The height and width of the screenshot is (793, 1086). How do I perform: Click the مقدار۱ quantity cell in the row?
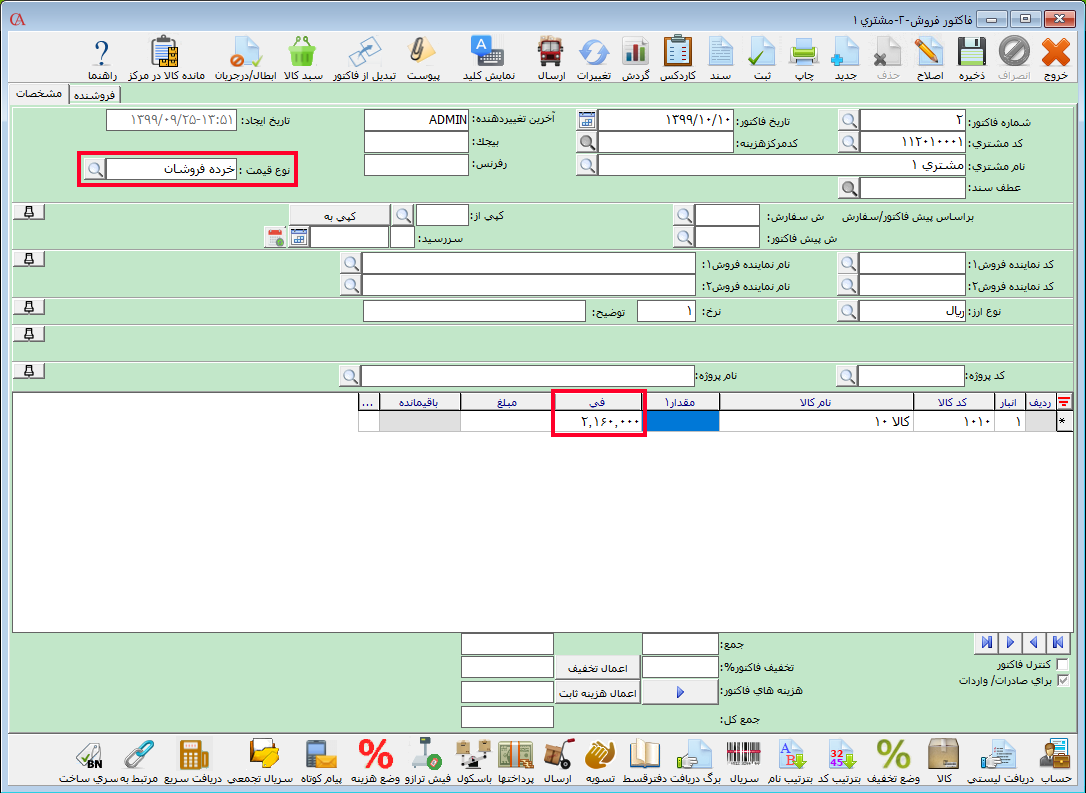point(683,422)
